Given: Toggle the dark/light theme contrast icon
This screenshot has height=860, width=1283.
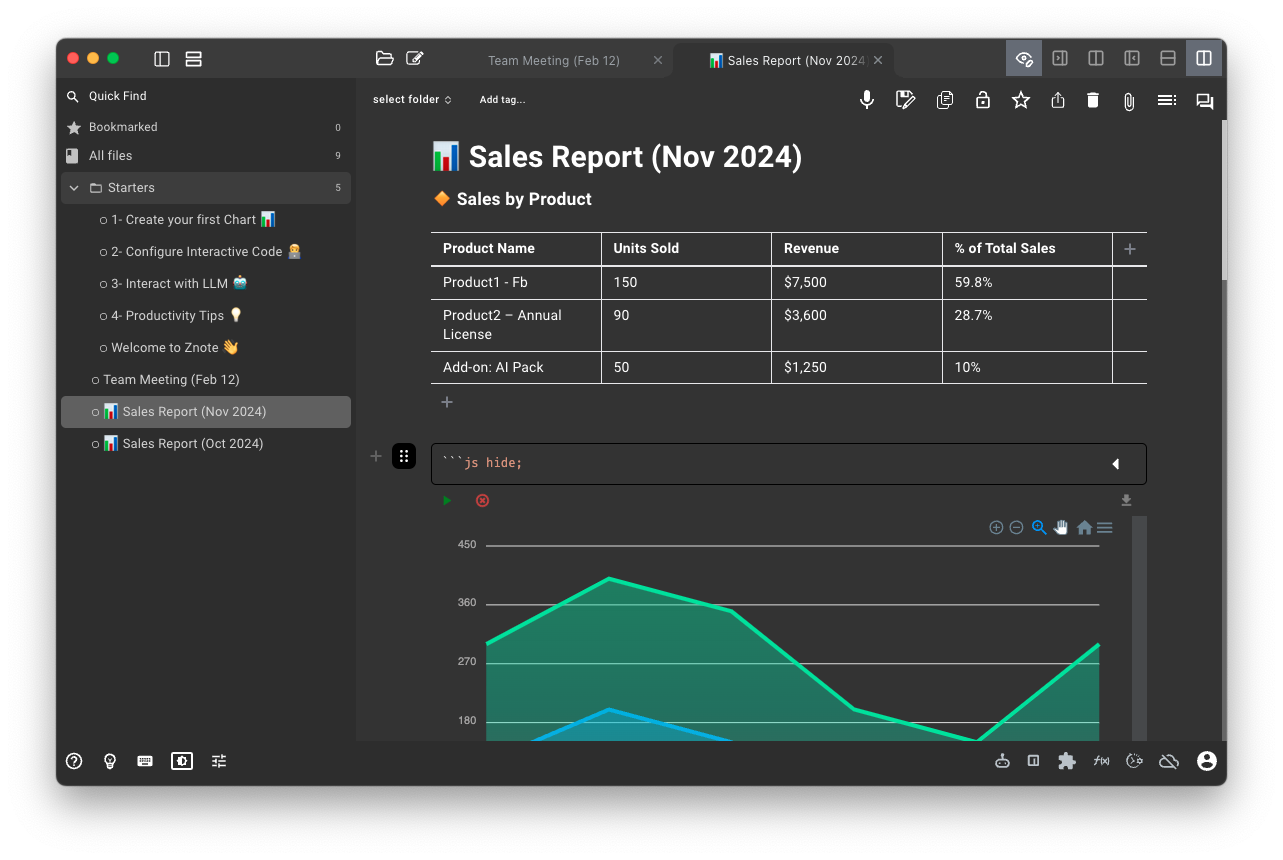Looking at the screenshot, I should click(x=182, y=761).
